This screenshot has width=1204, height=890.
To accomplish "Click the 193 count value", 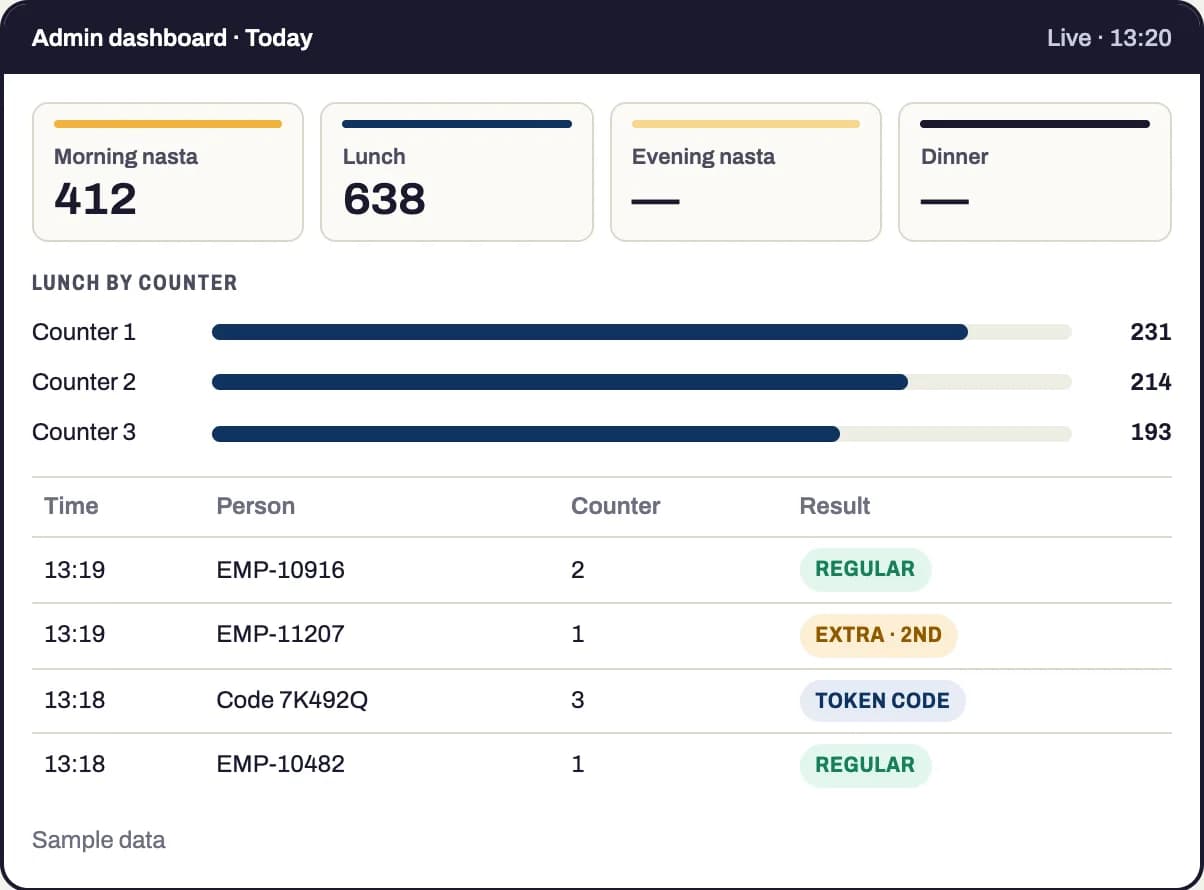I will (x=1151, y=432).
